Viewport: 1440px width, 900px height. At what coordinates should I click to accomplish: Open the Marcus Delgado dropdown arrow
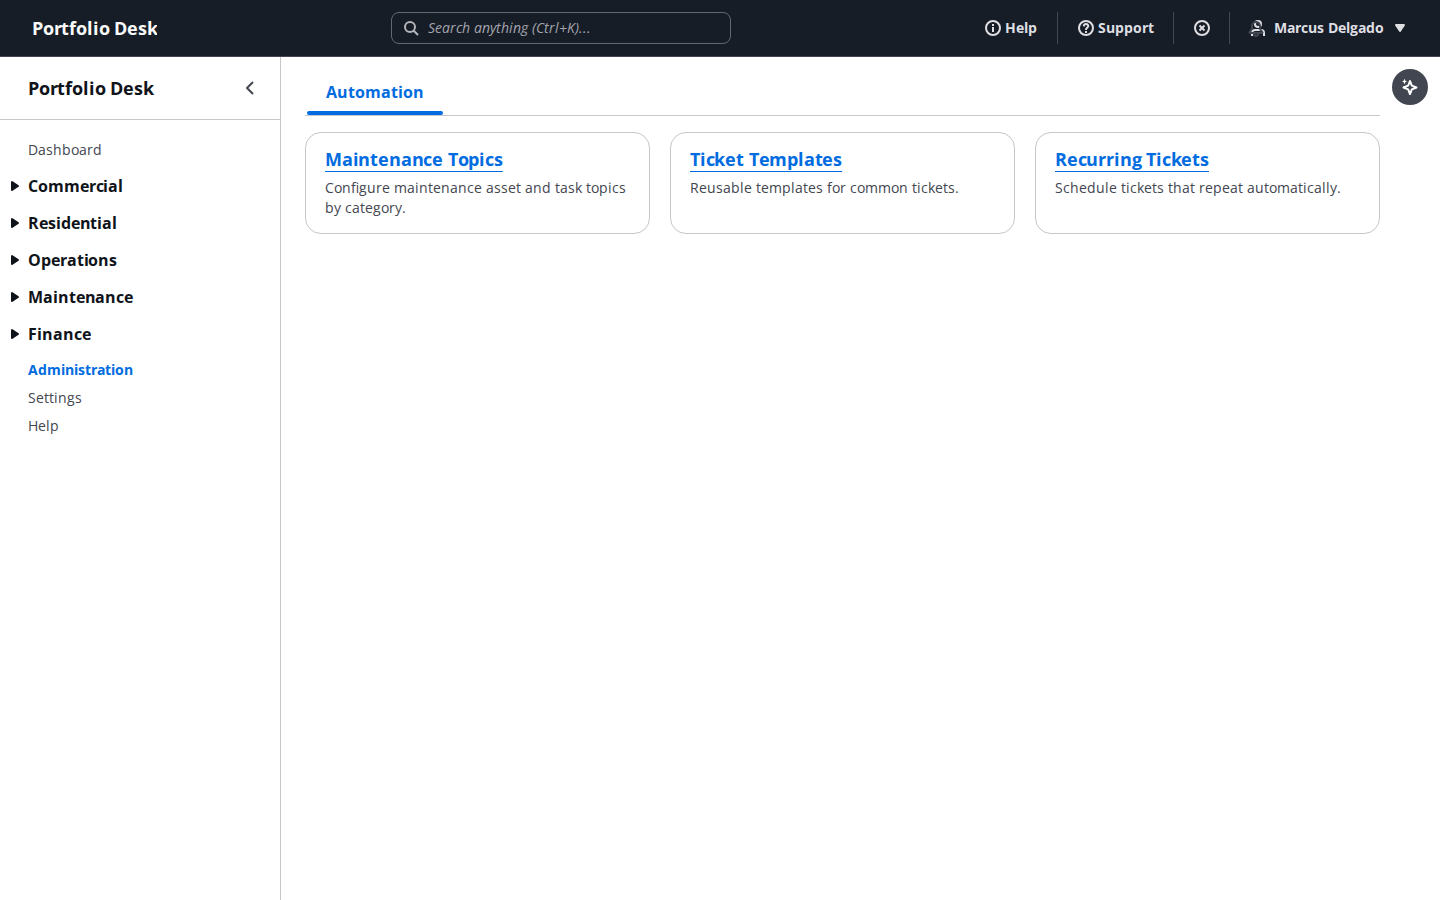(x=1400, y=28)
